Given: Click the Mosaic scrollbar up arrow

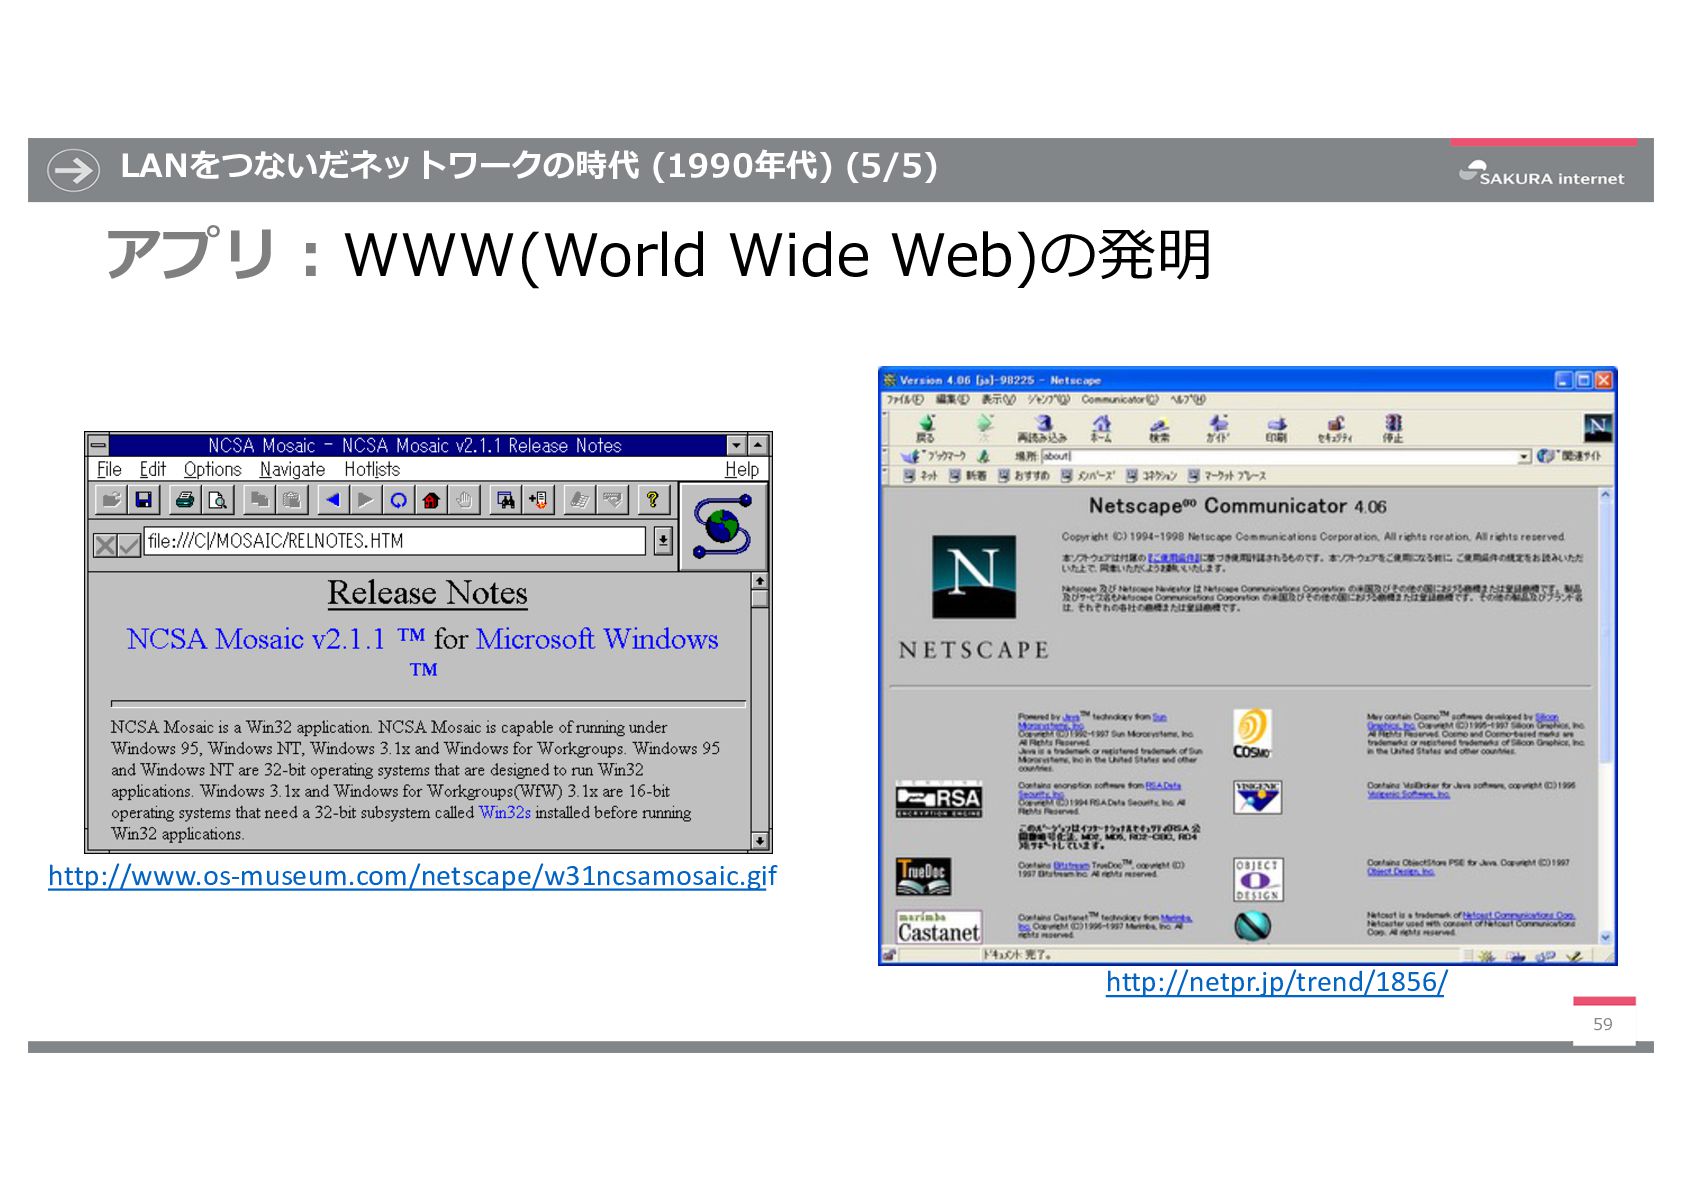Looking at the screenshot, I should (x=760, y=581).
